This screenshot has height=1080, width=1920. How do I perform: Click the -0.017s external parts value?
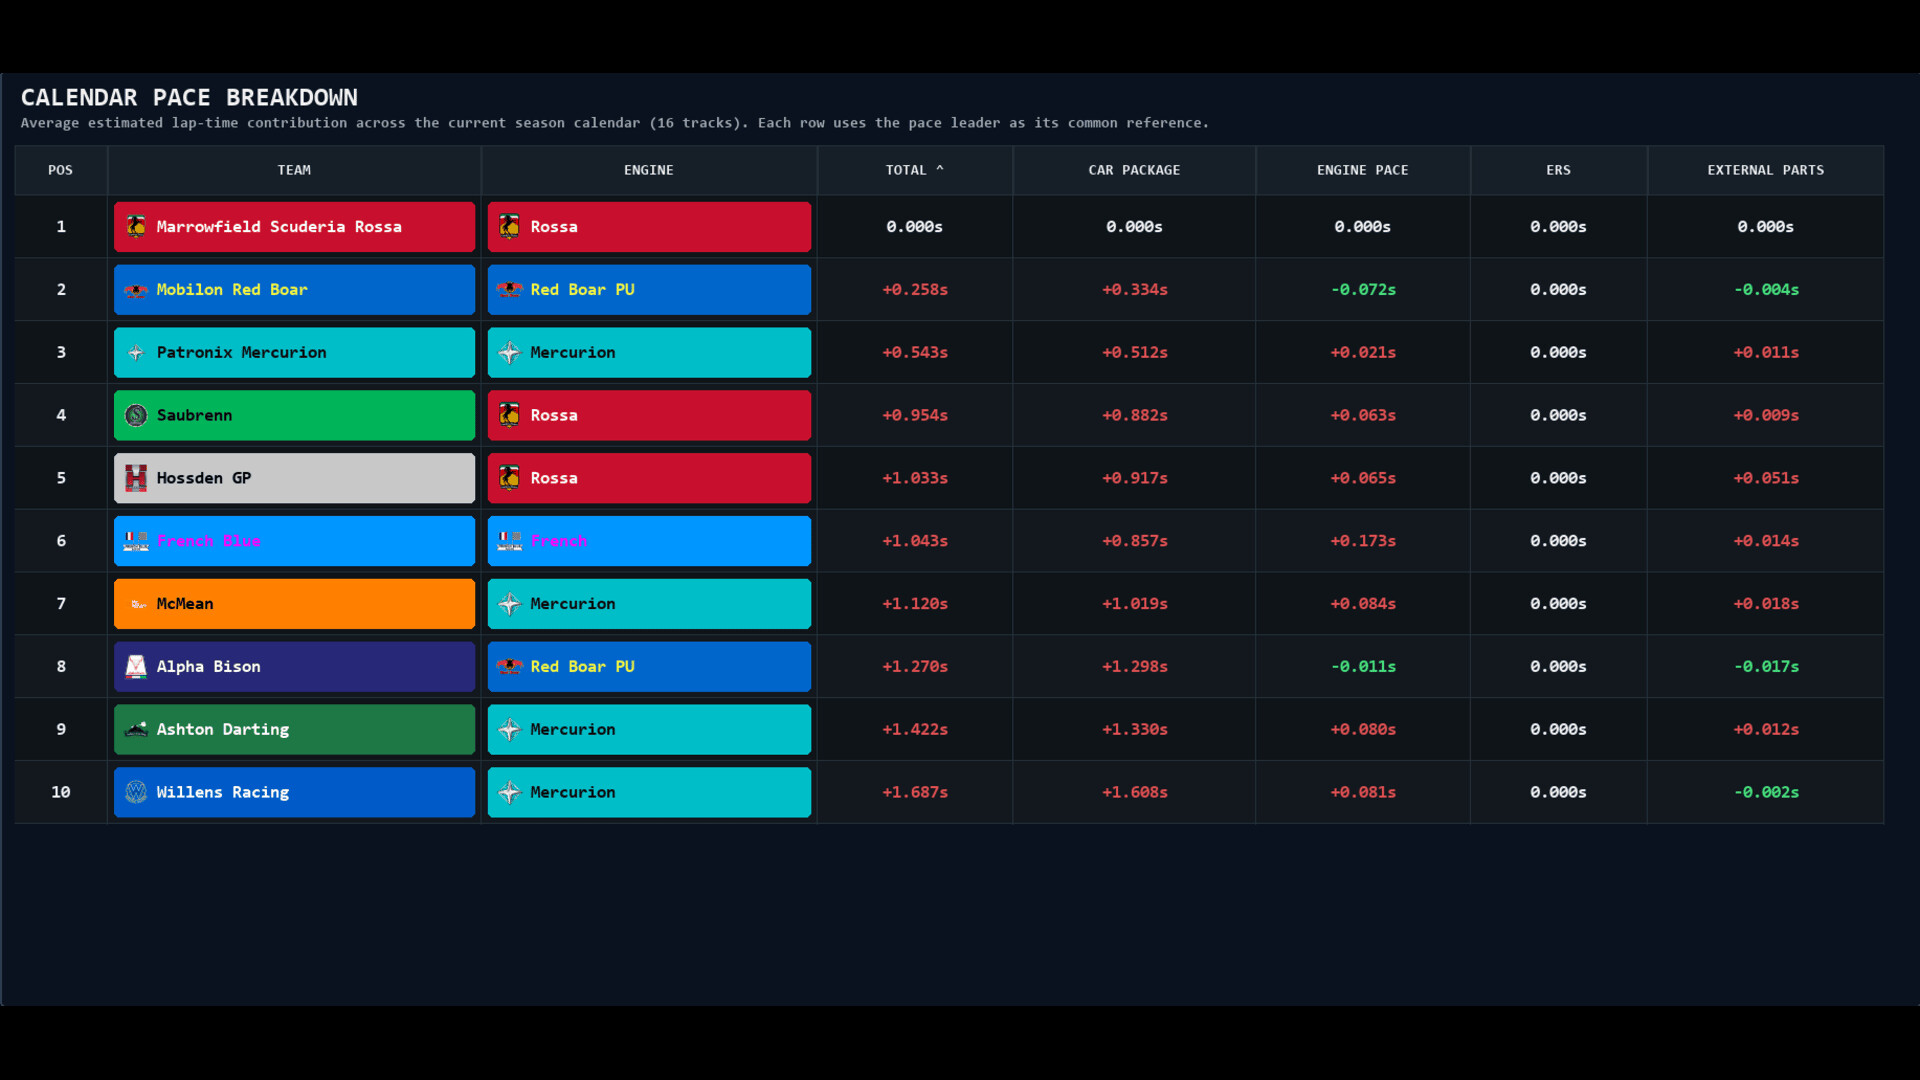tap(1766, 667)
